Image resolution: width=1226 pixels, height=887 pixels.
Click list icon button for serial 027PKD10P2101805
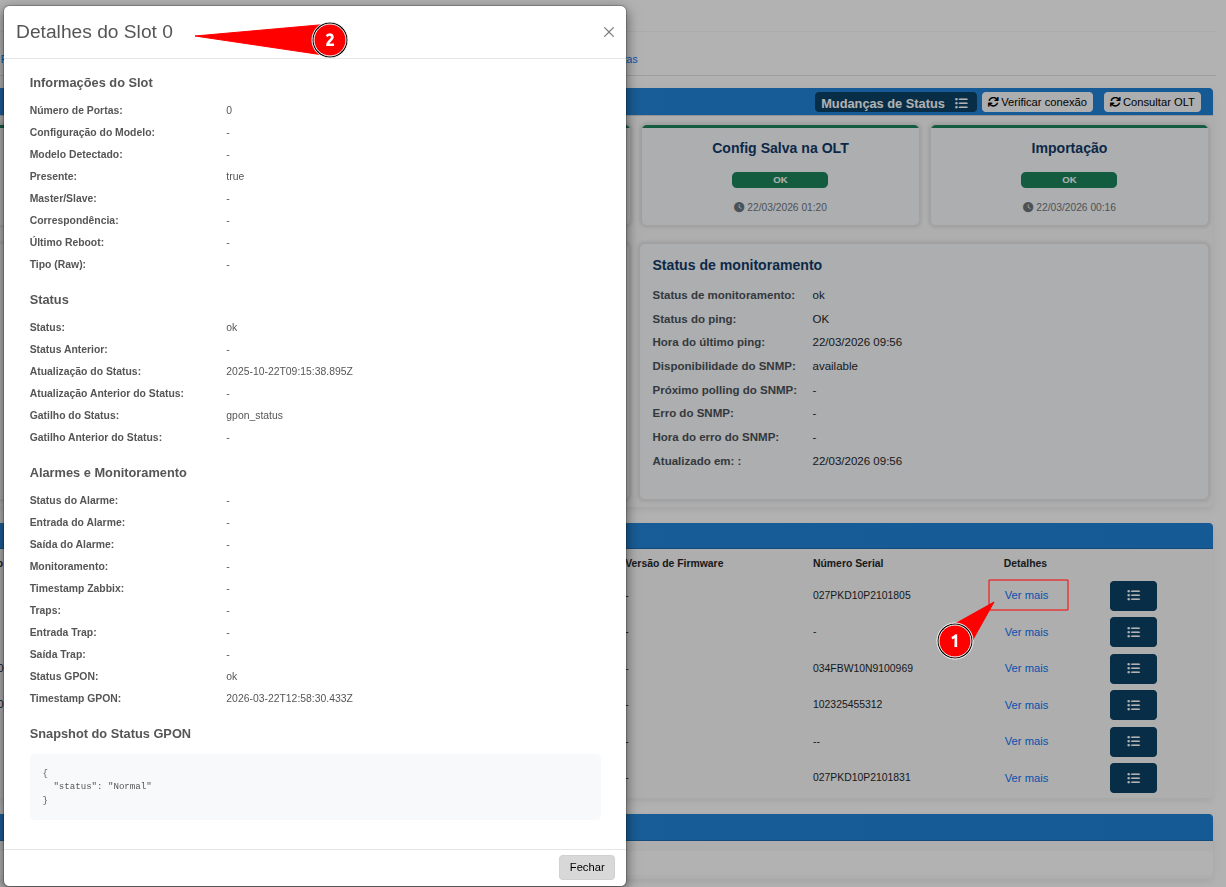click(1133, 595)
